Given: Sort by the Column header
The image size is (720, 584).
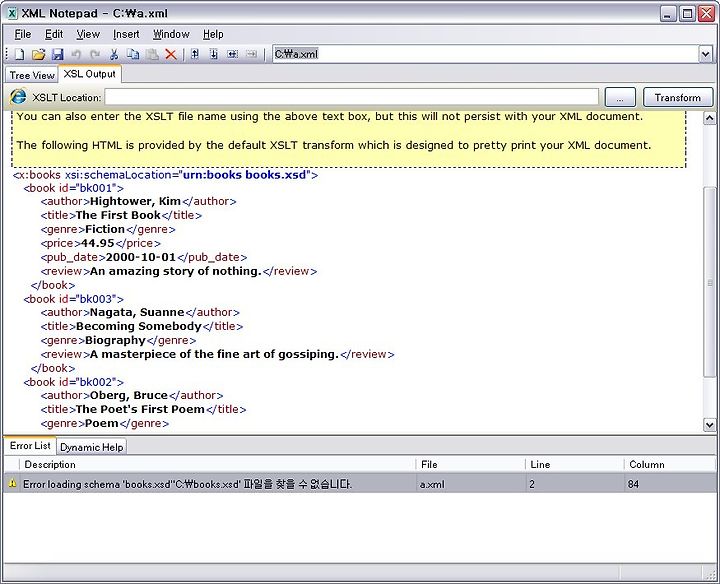Looking at the screenshot, I should coord(669,464).
